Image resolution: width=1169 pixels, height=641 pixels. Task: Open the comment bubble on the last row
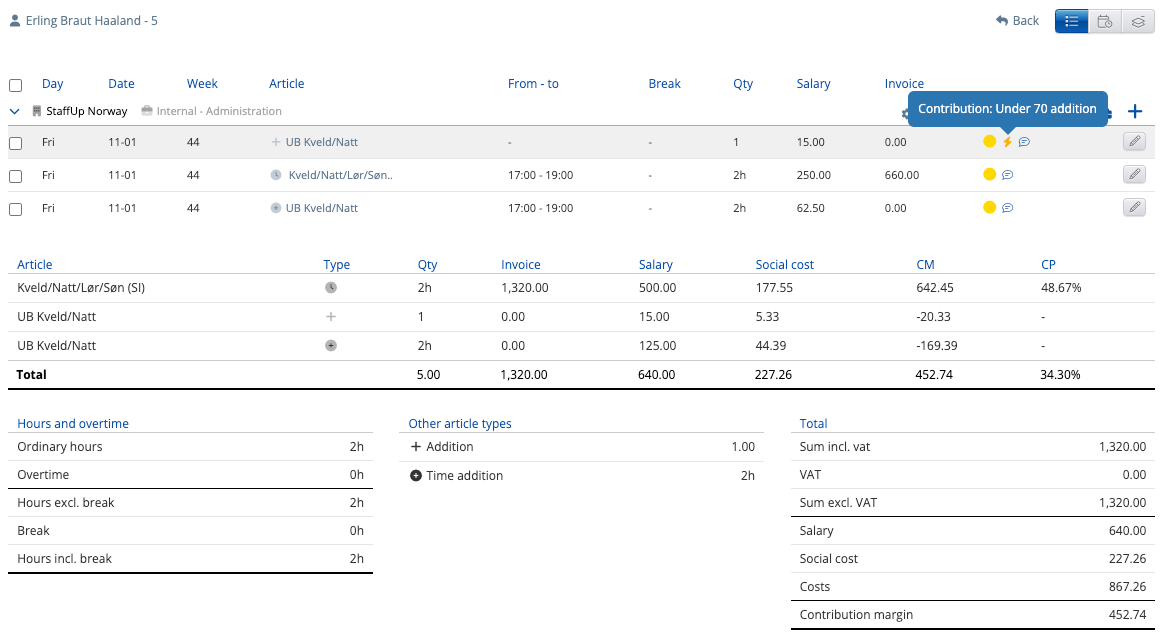1007,208
